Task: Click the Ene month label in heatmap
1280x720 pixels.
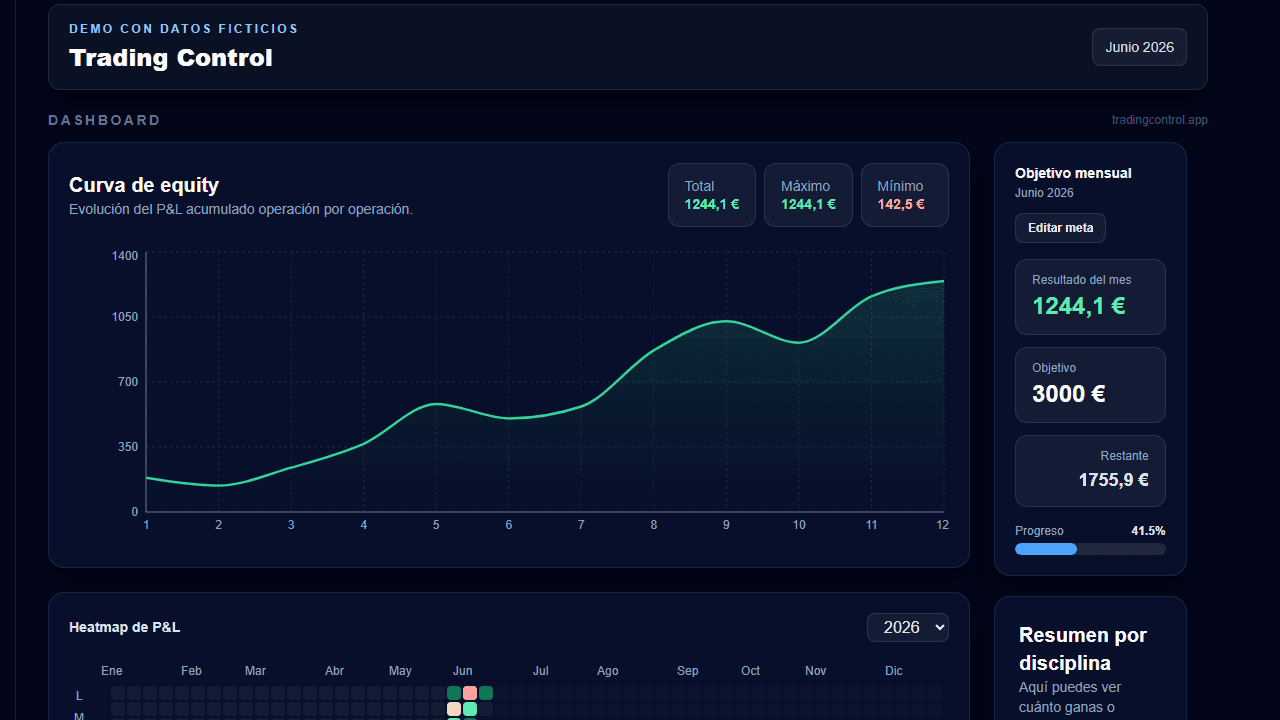Action: [112, 671]
